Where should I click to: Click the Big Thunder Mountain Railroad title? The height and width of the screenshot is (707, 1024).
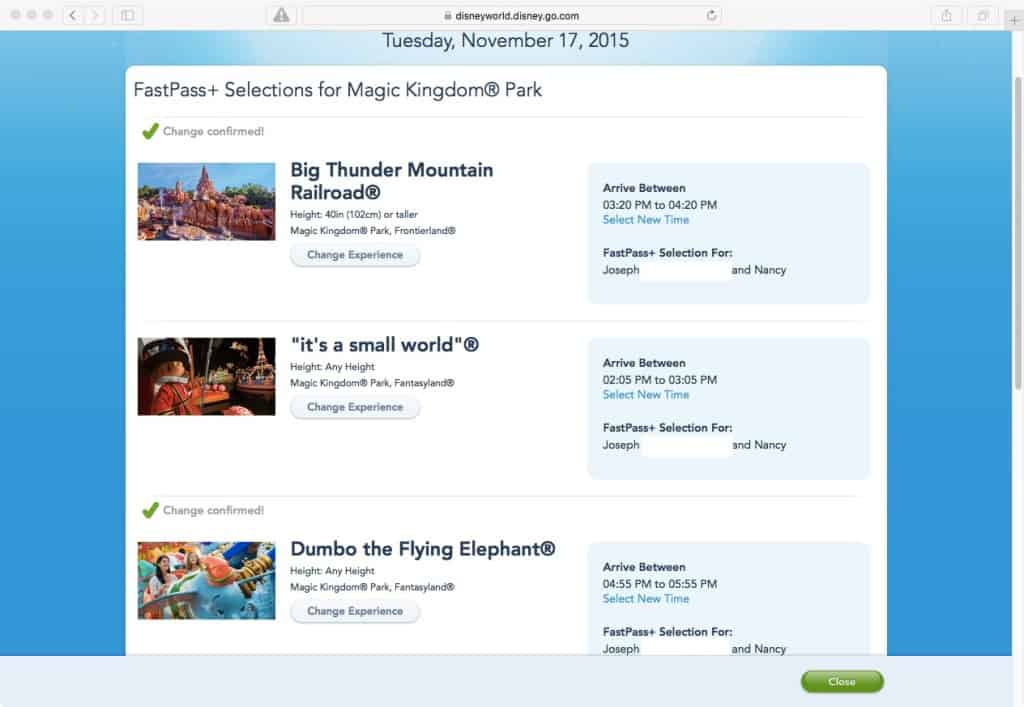(392, 181)
